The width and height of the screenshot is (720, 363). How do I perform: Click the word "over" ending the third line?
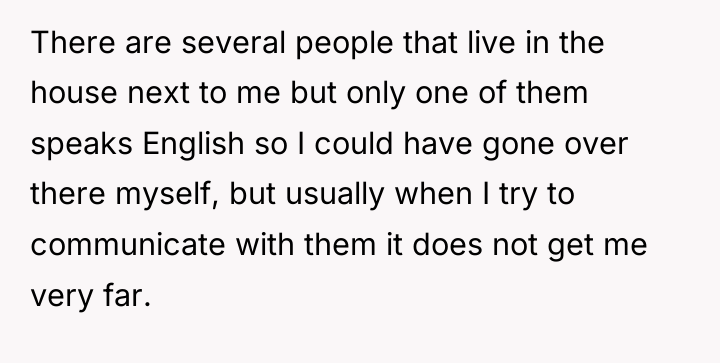tap(596, 146)
